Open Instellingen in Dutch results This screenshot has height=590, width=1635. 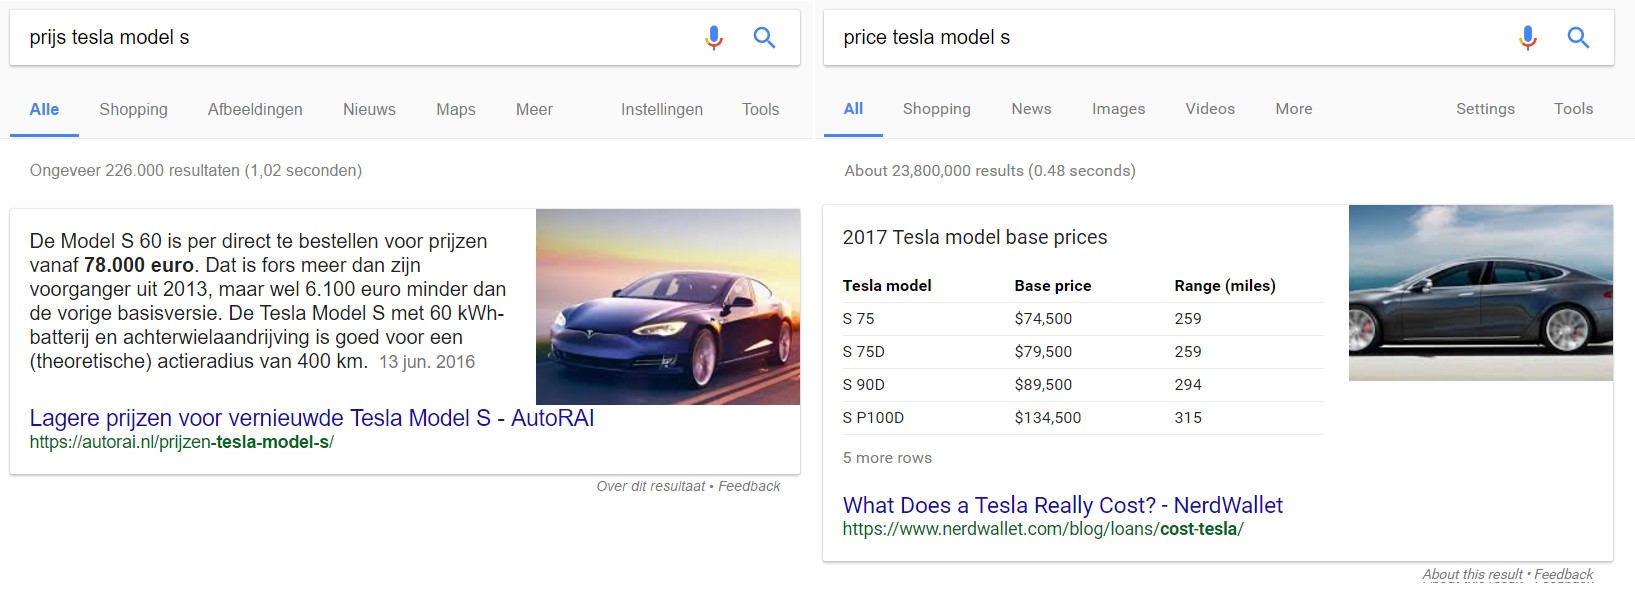(661, 110)
